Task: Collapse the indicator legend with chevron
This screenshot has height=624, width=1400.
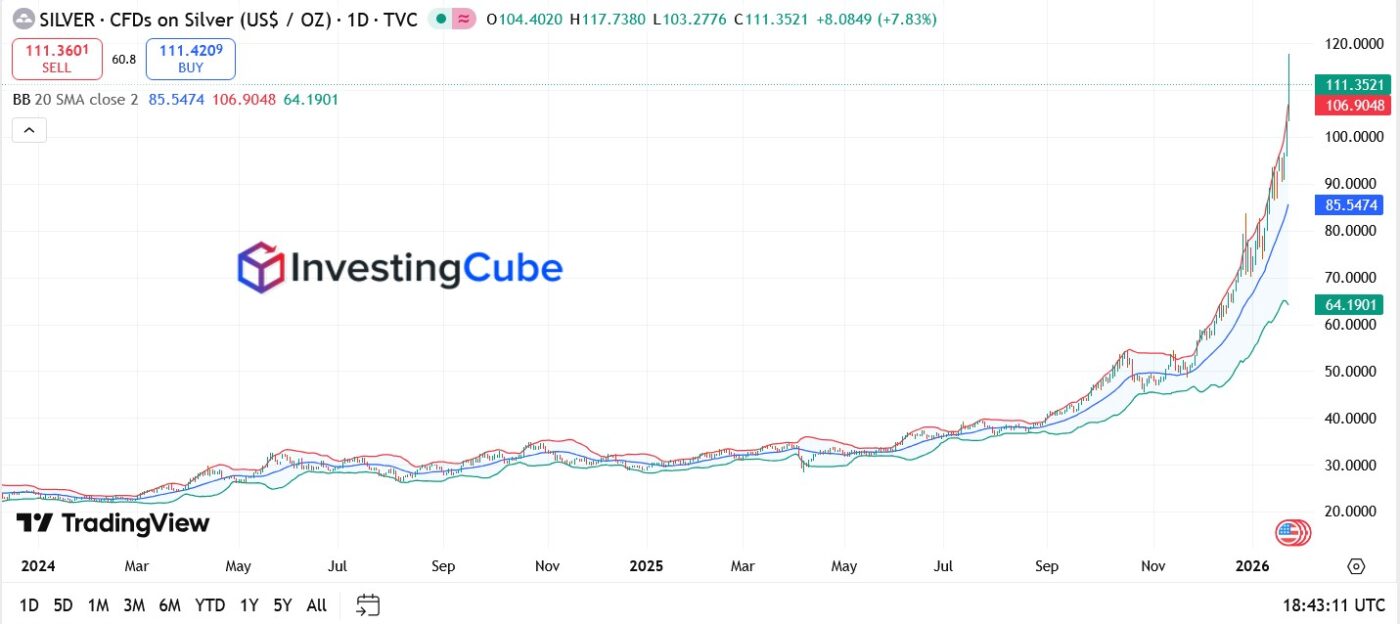Action: click(29, 130)
